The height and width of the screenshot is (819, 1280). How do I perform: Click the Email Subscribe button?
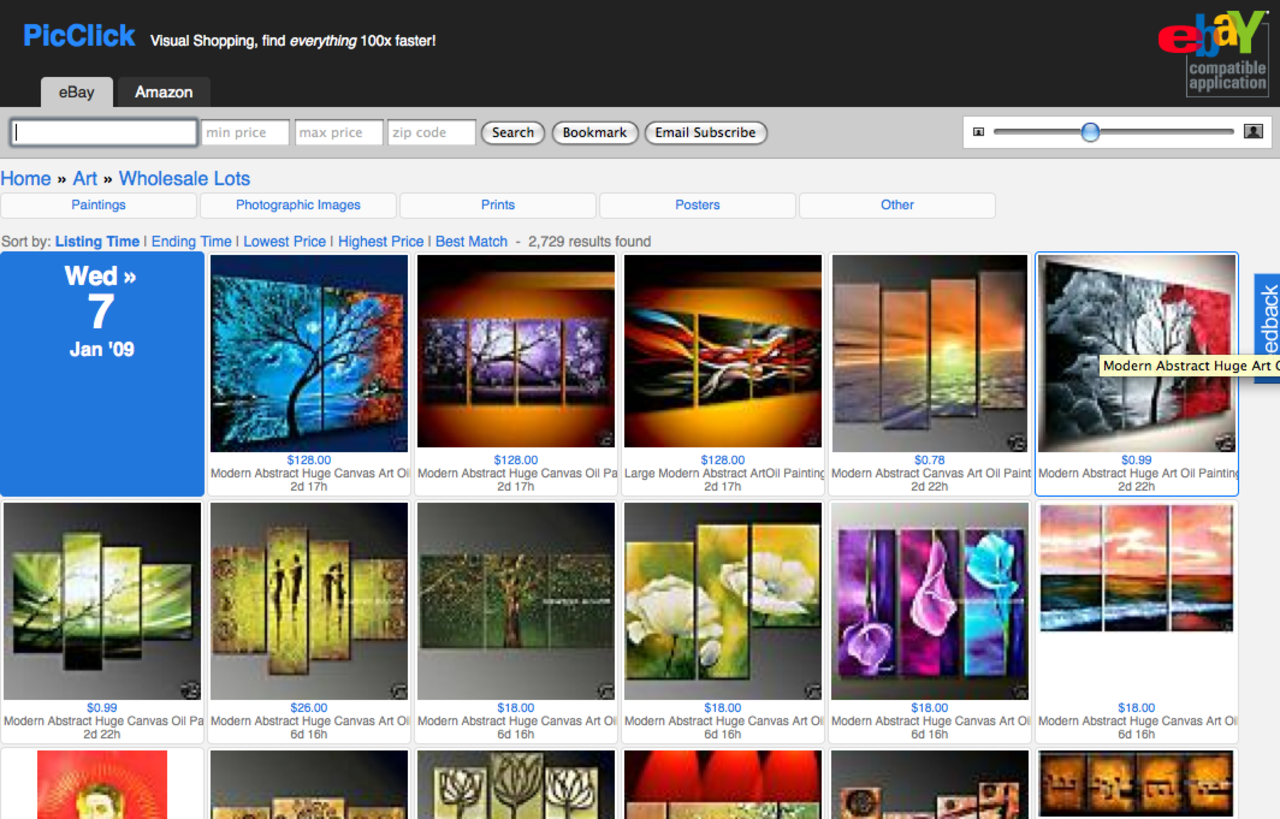(x=705, y=132)
